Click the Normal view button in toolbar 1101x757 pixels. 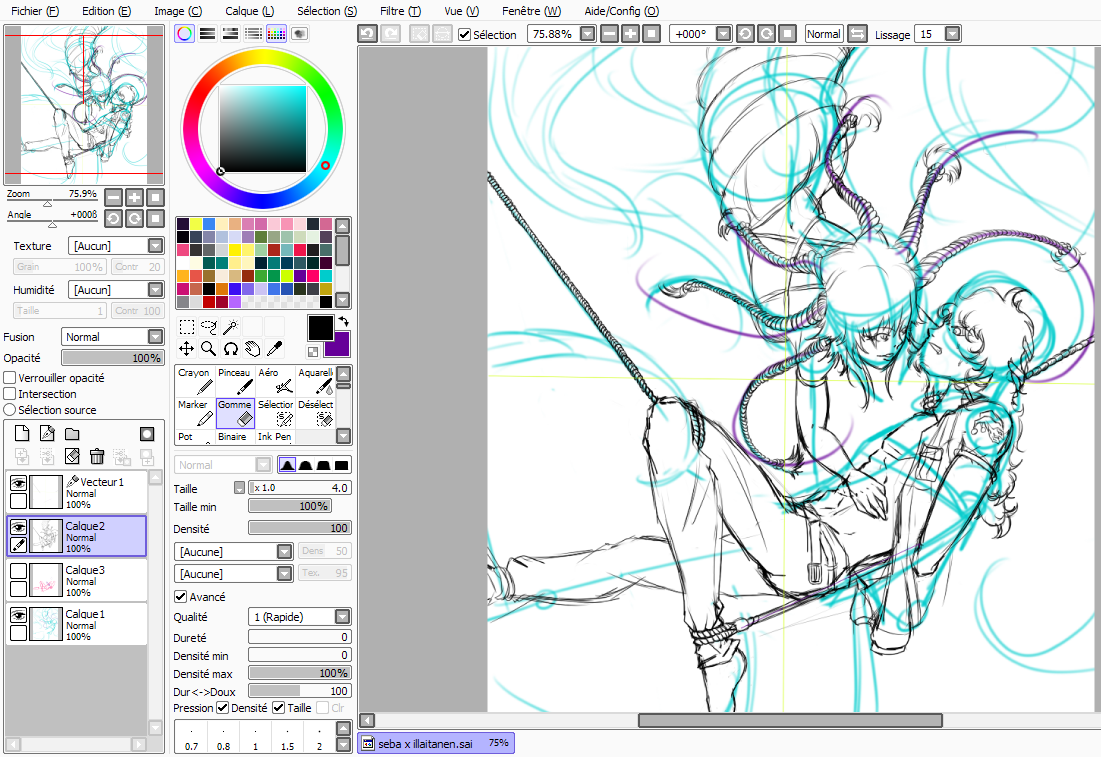(824, 34)
